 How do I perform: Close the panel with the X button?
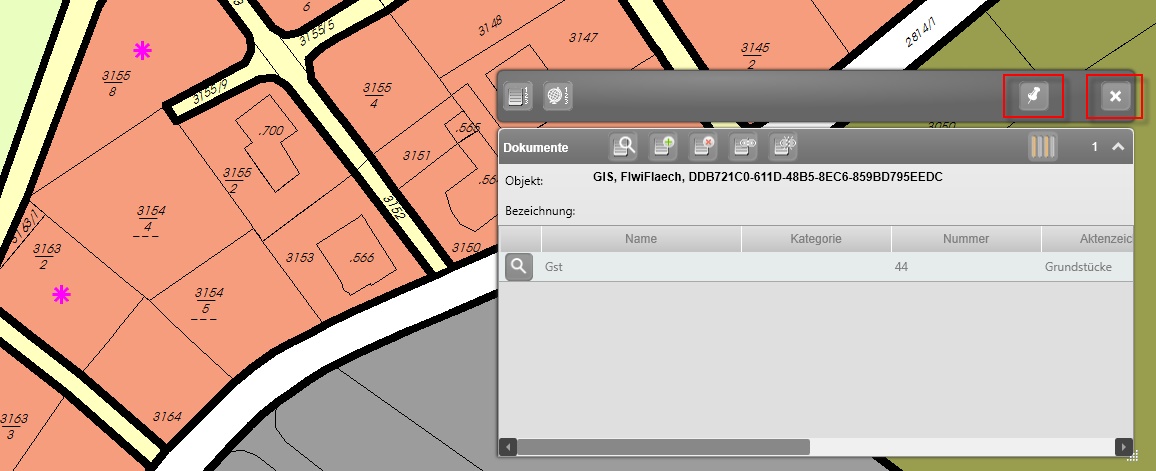point(1115,96)
